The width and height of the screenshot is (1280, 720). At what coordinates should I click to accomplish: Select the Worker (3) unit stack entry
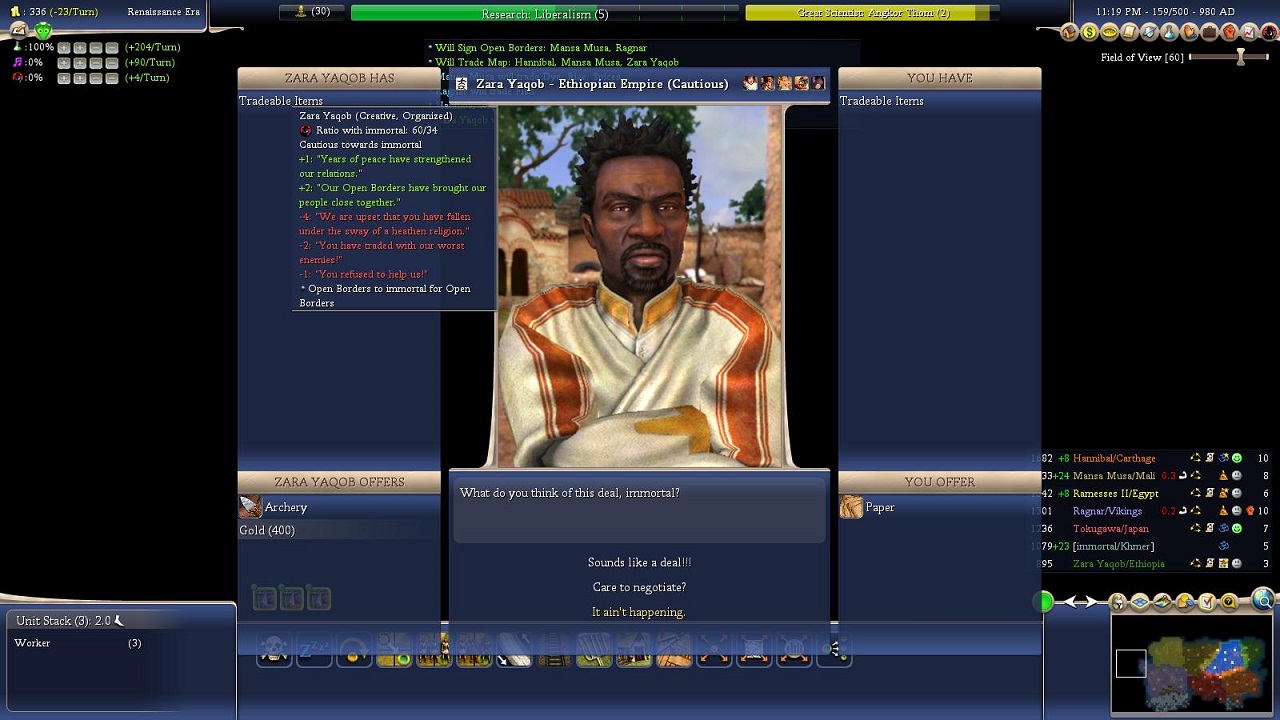pos(78,643)
